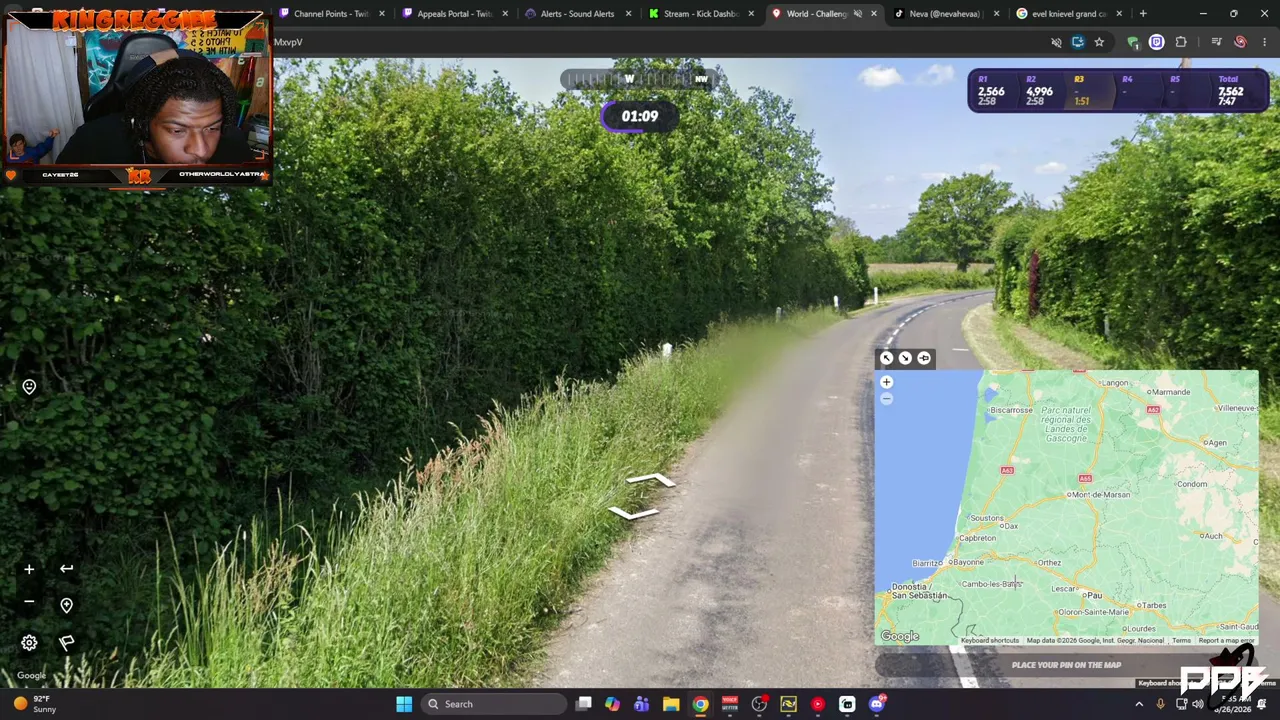Select the R1 round score of 2,566
Image resolution: width=1280 pixels, height=720 pixels.
(x=991, y=91)
